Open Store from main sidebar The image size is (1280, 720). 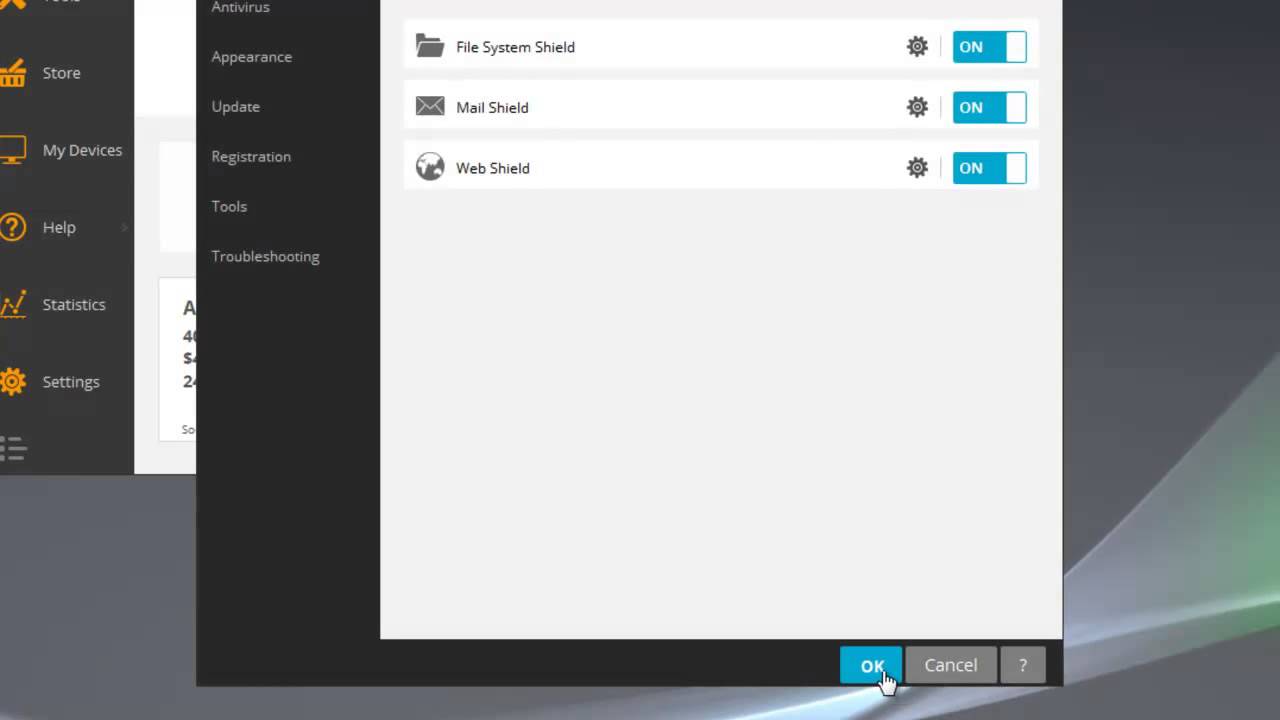(x=62, y=73)
